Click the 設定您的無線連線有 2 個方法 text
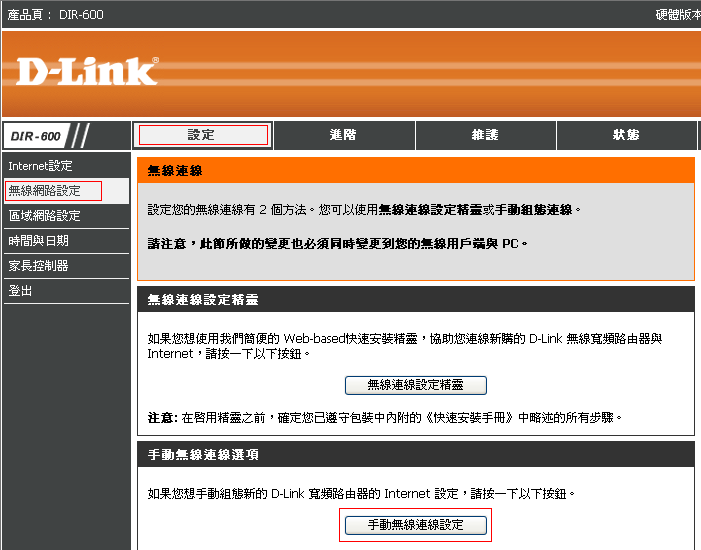This screenshot has height=550, width=701. (364, 210)
